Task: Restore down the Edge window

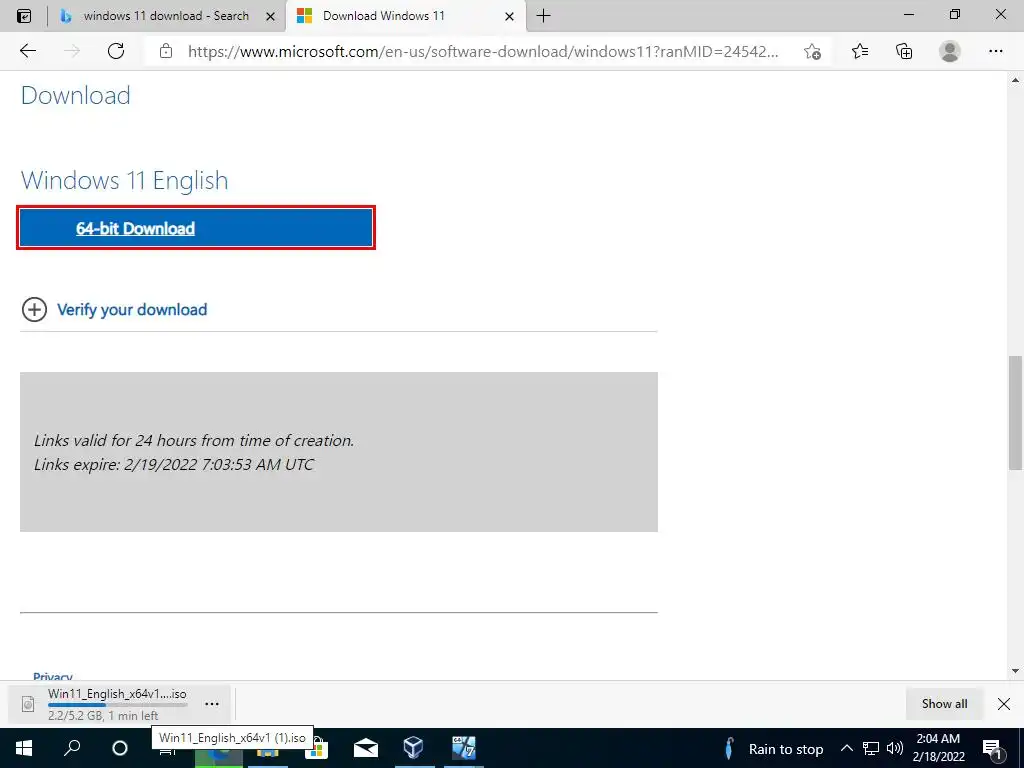Action: point(955,14)
